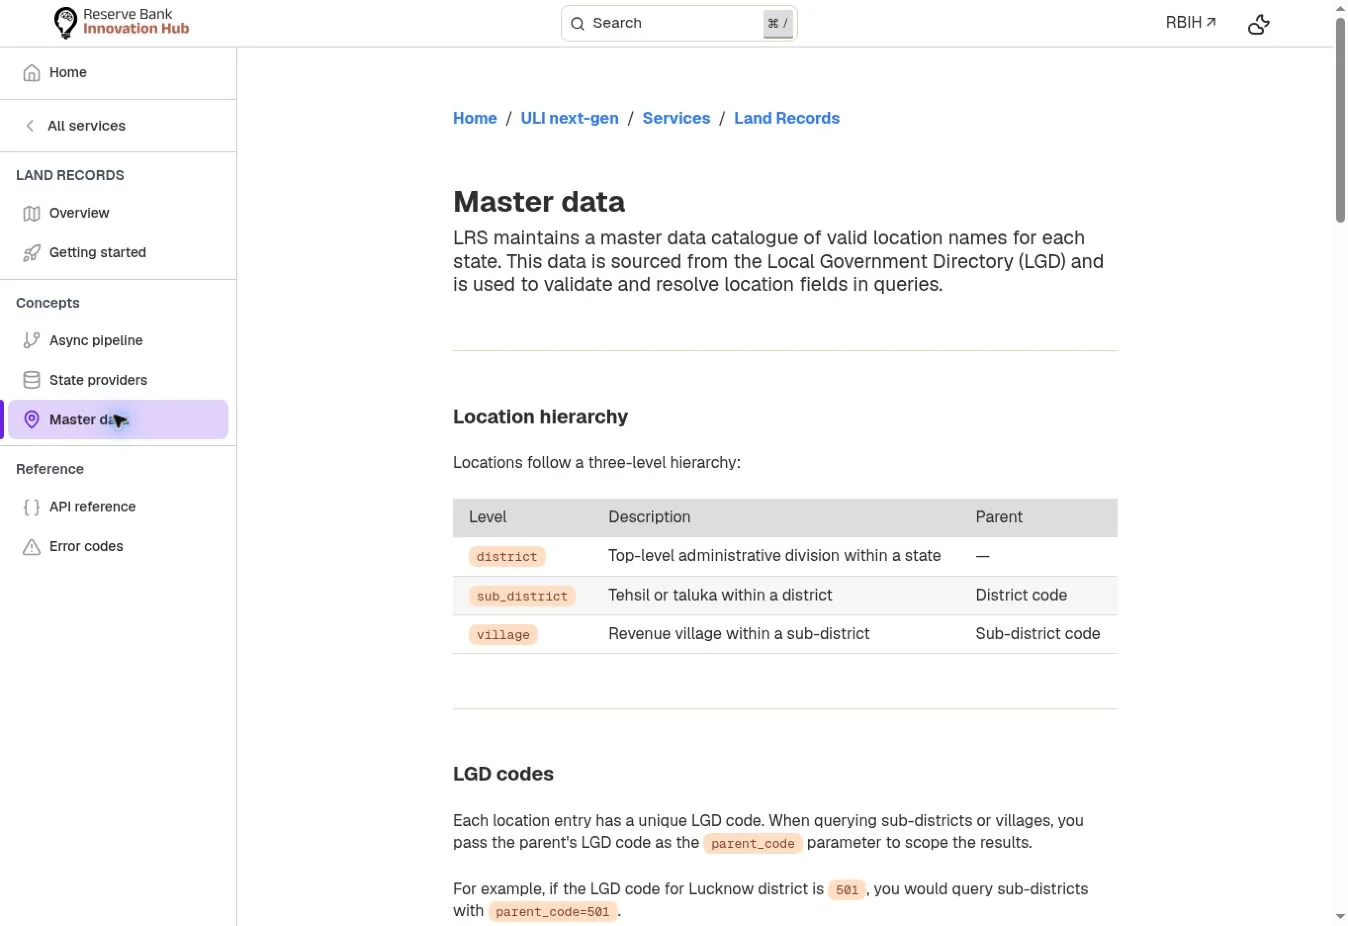1348x926 pixels.
Task: Click the 'village' code tag
Action: [503, 635]
